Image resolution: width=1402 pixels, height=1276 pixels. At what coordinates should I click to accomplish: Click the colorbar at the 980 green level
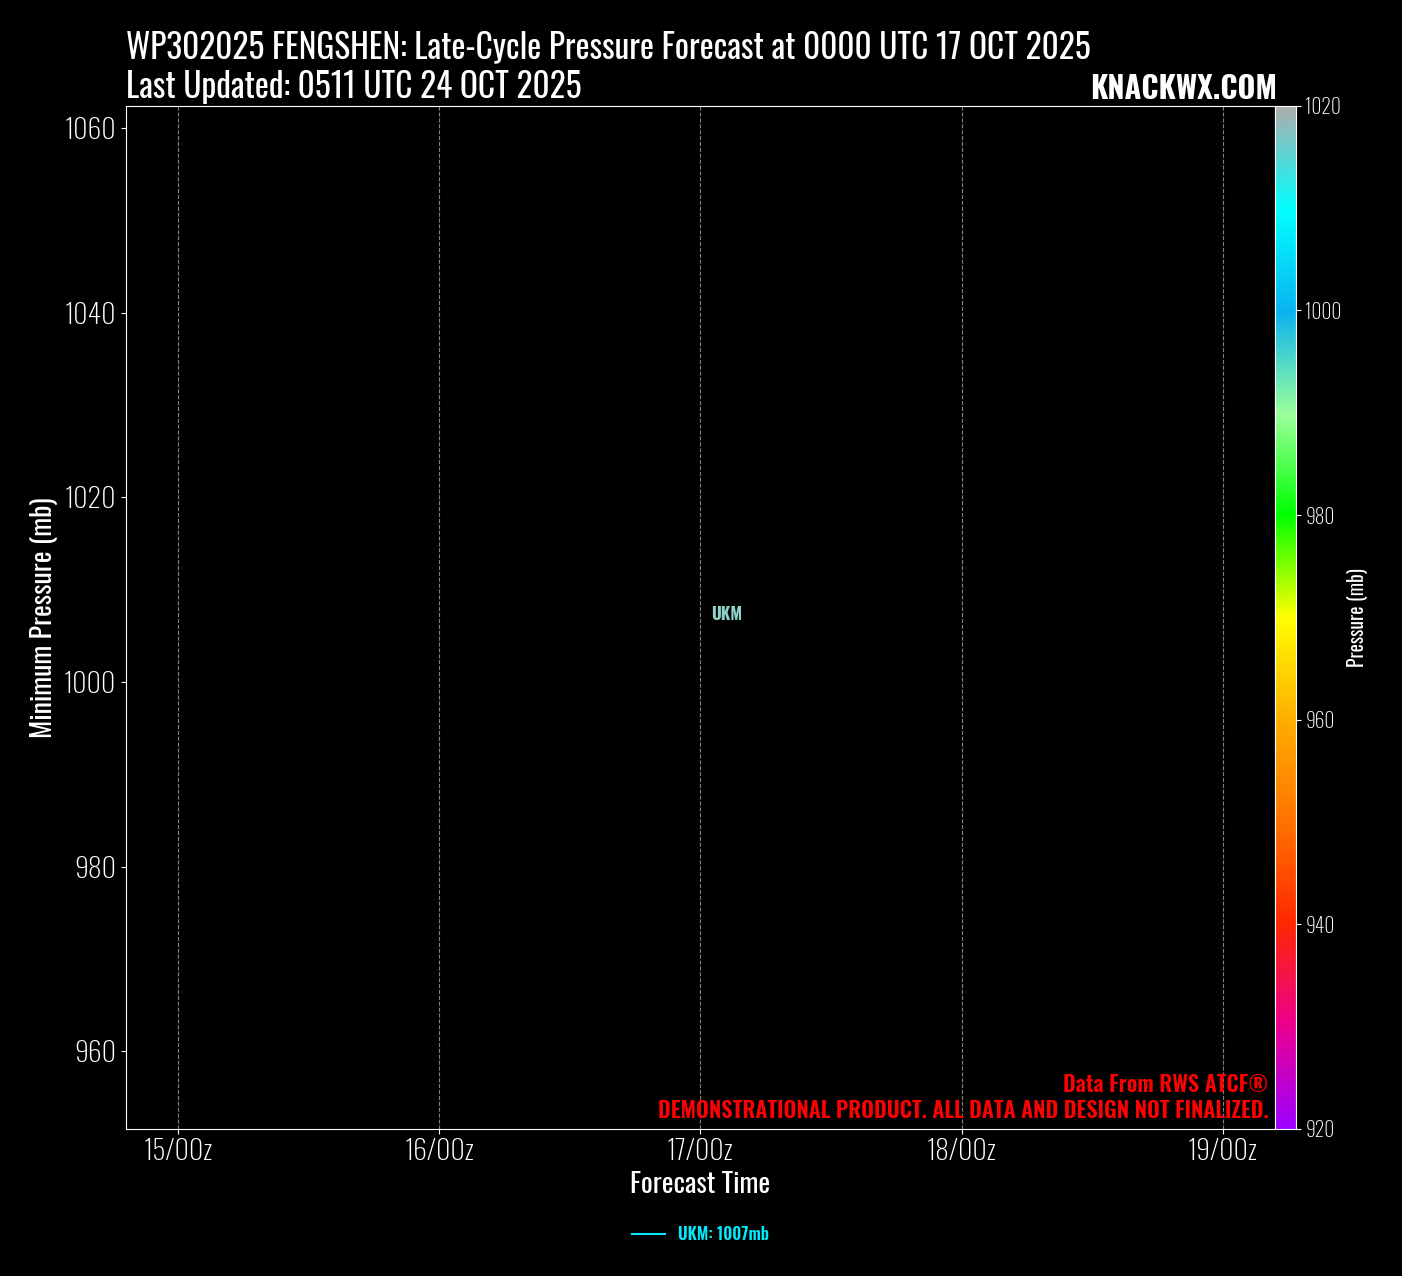tap(1286, 516)
